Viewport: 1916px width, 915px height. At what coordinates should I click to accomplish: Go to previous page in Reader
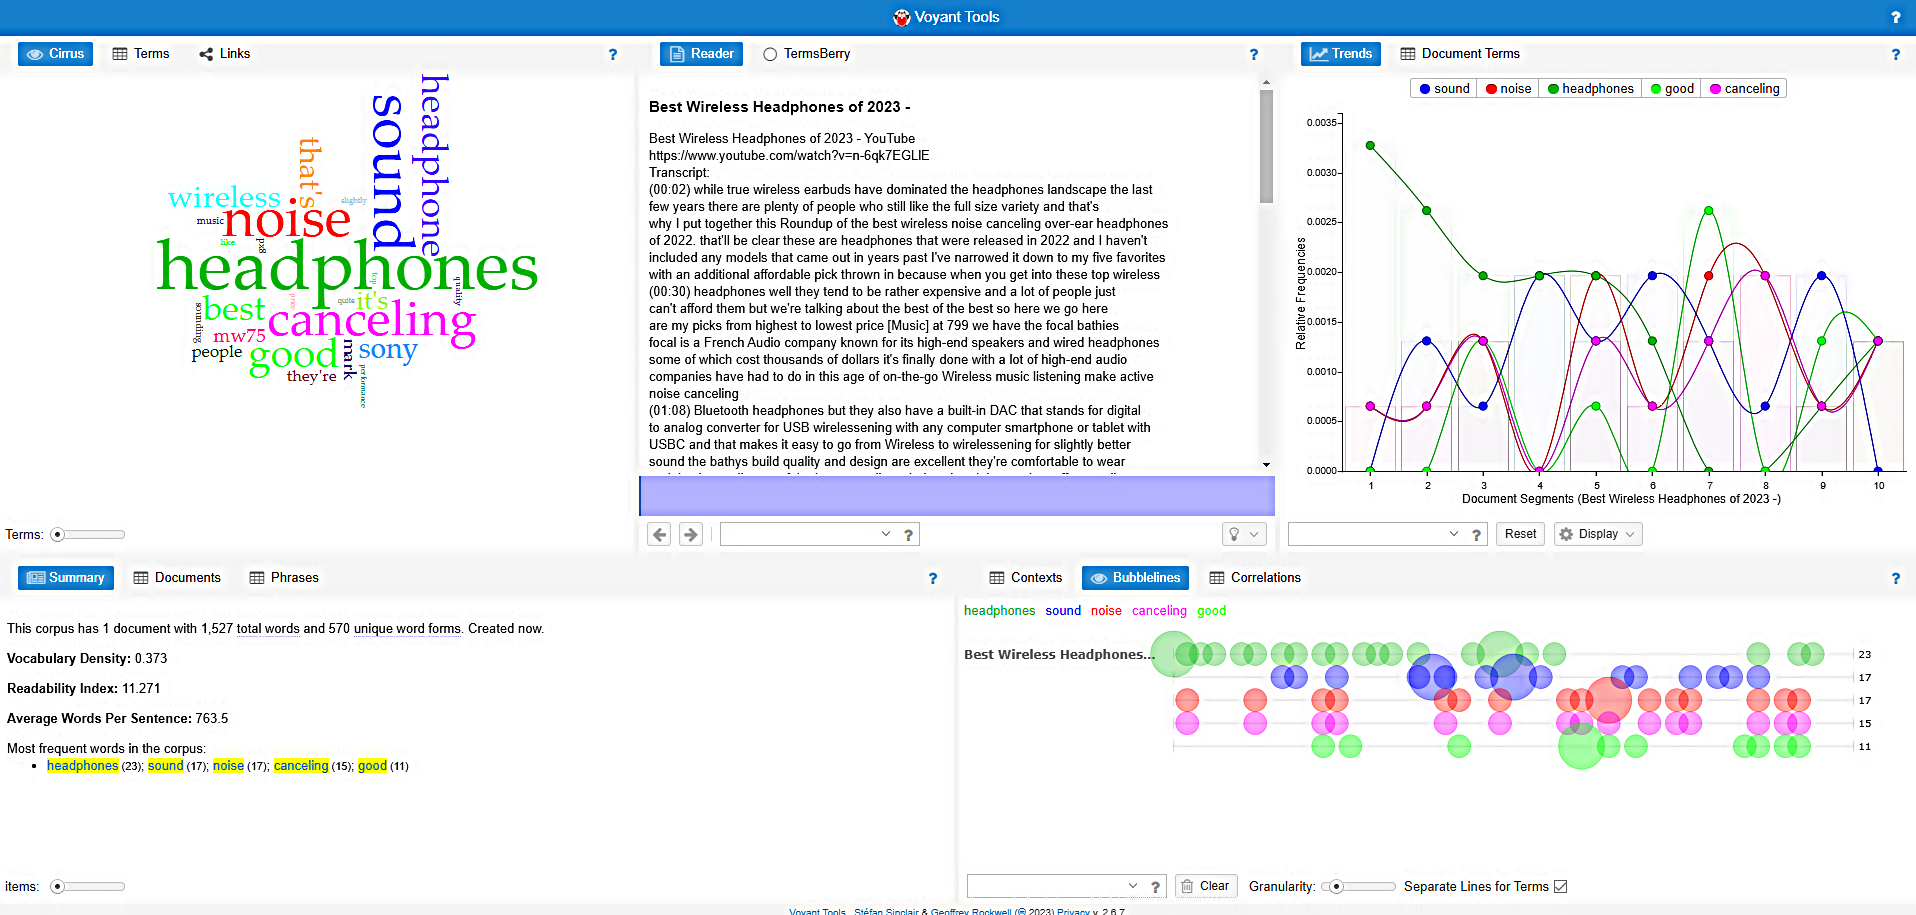[x=659, y=534]
